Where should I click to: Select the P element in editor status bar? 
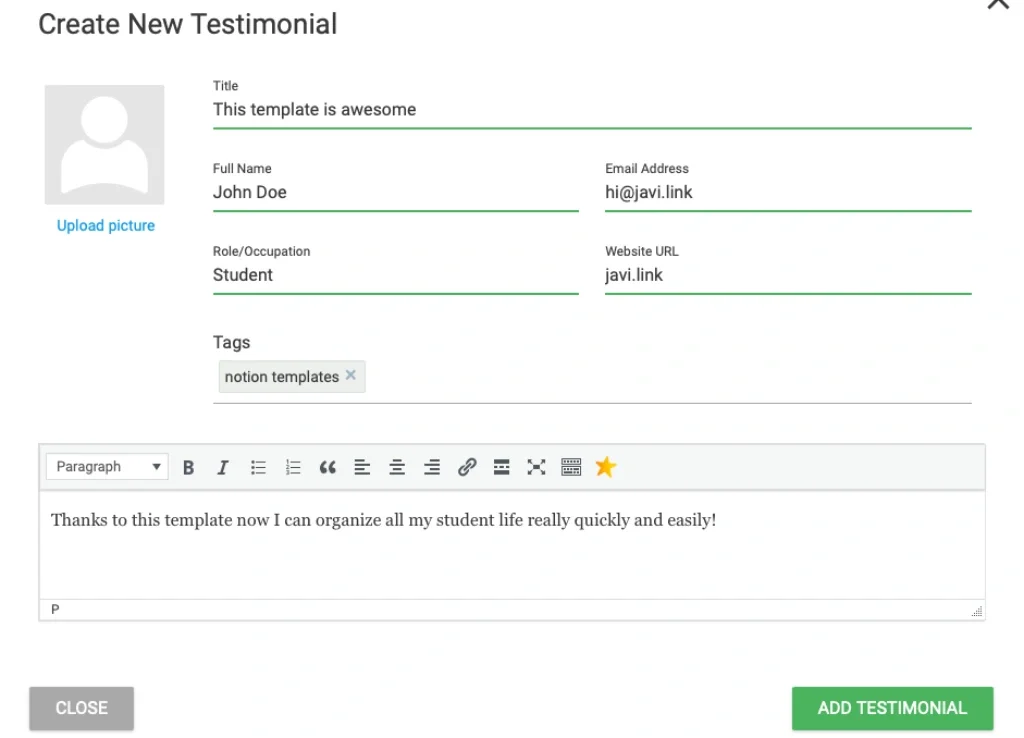point(55,609)
